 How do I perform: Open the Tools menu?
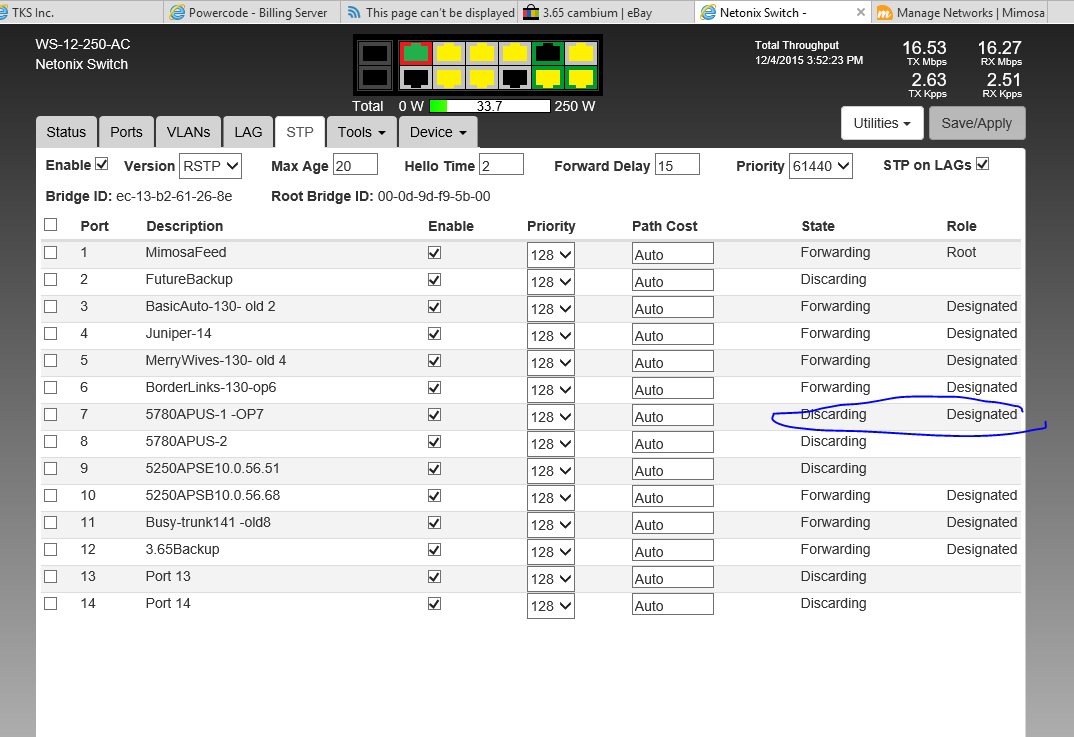click(x=360, y=131)
